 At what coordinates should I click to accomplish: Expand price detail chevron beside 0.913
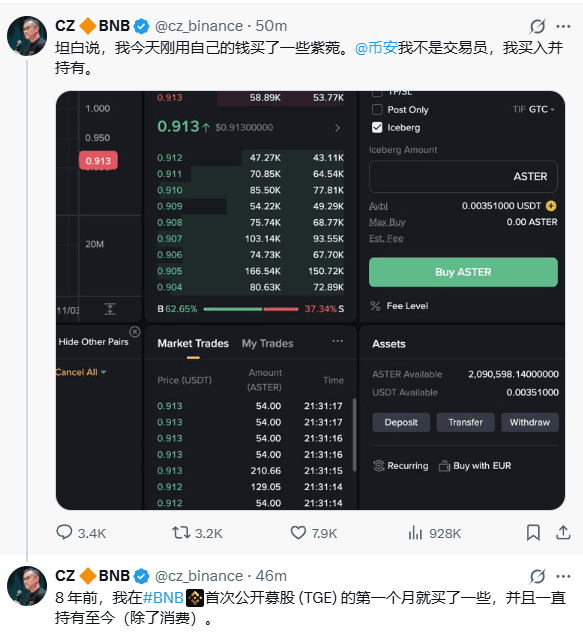coord(337,128)
